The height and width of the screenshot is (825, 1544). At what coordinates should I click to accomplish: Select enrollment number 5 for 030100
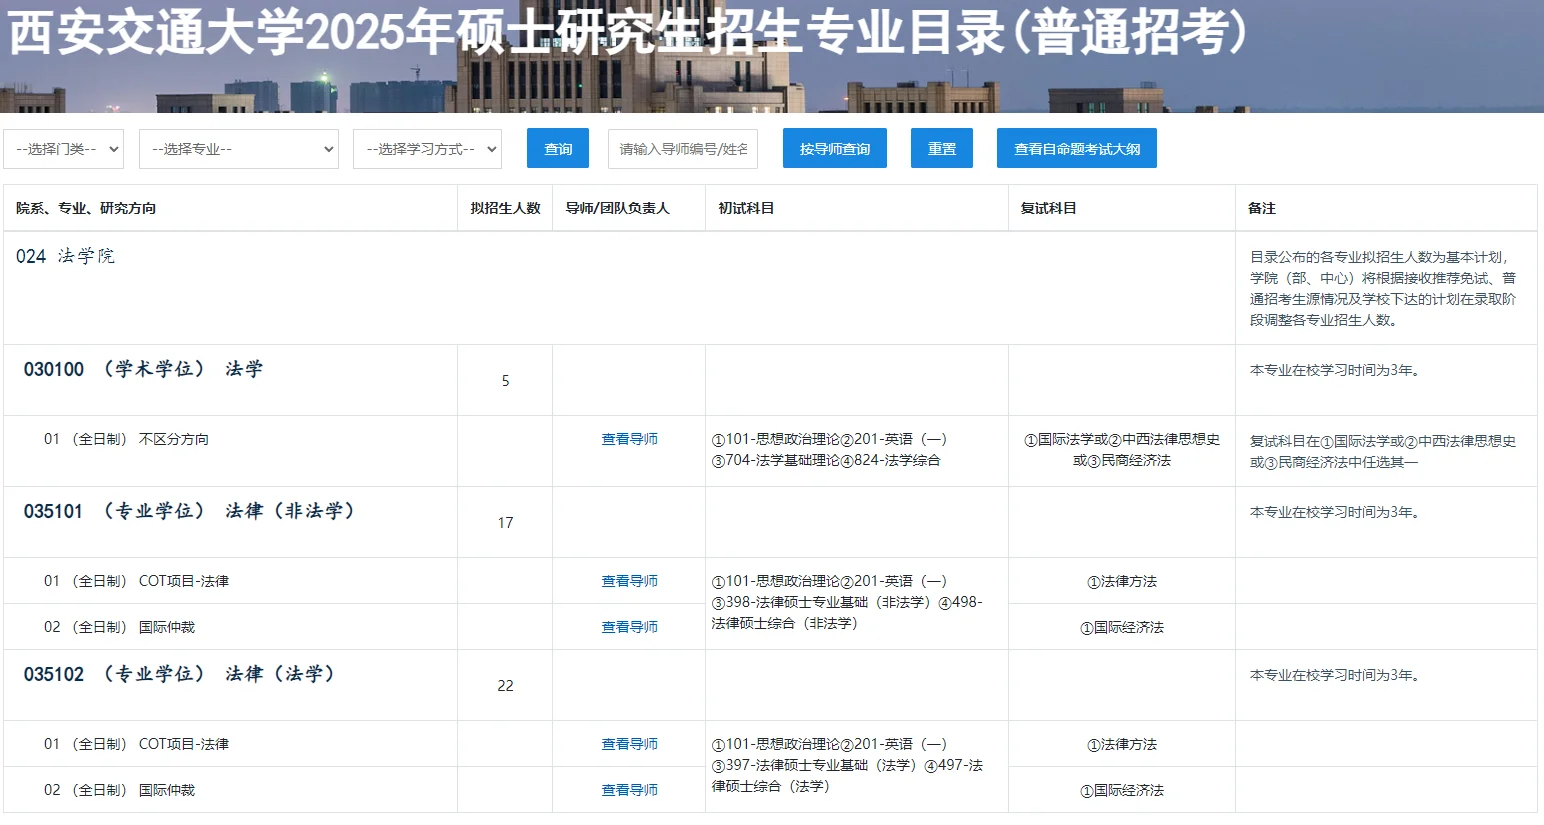[505, 381]
